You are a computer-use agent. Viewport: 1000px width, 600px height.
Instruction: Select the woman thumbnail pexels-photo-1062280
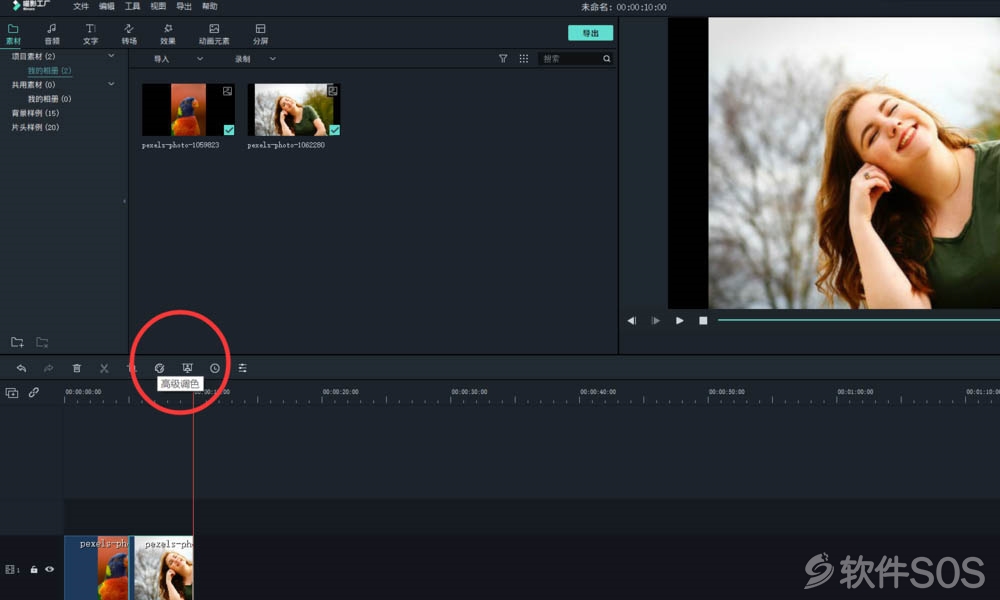coord(293,110)
